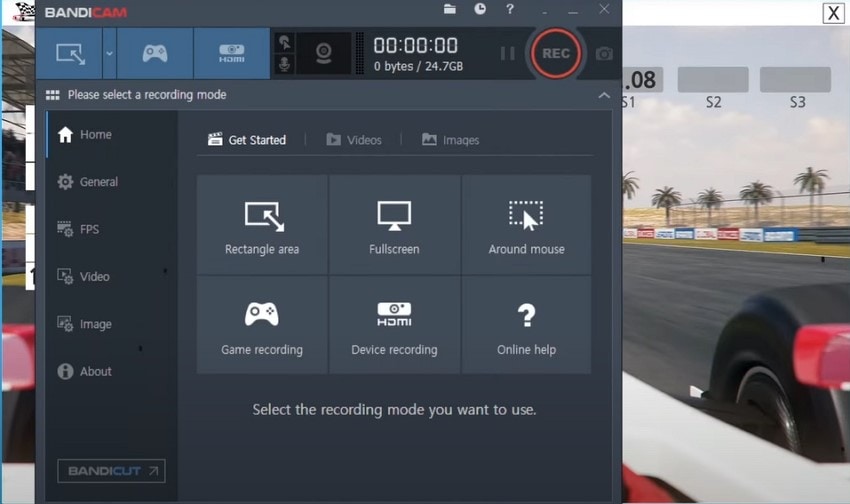Viewport: 850px width, 504px height.
Task: Start recording with the REC button
Action: pos(556,54)
